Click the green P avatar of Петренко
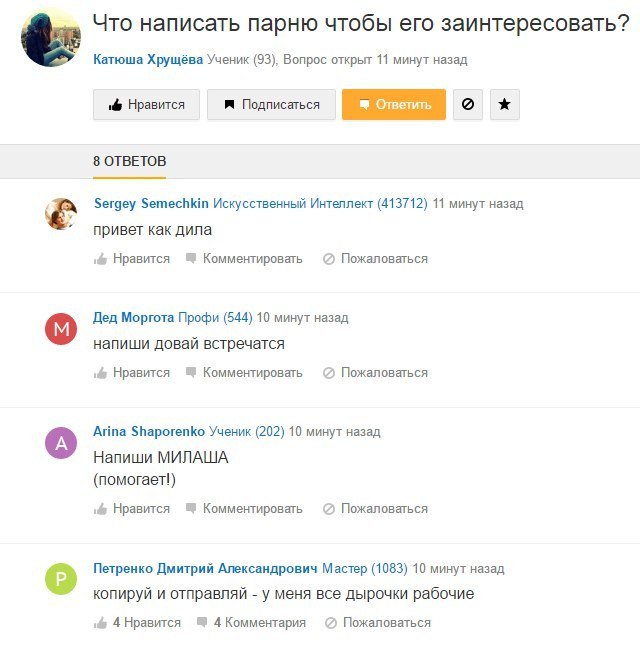 tap(61, 579)
